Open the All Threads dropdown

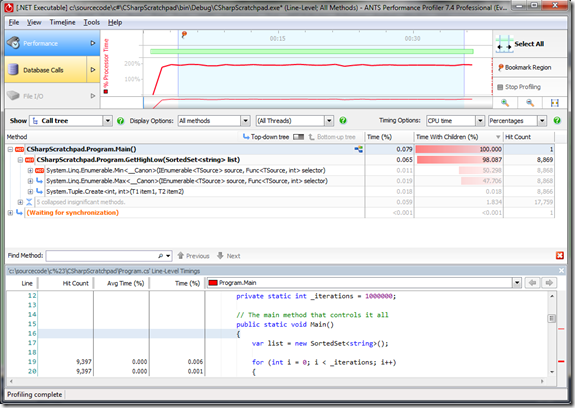329,121
